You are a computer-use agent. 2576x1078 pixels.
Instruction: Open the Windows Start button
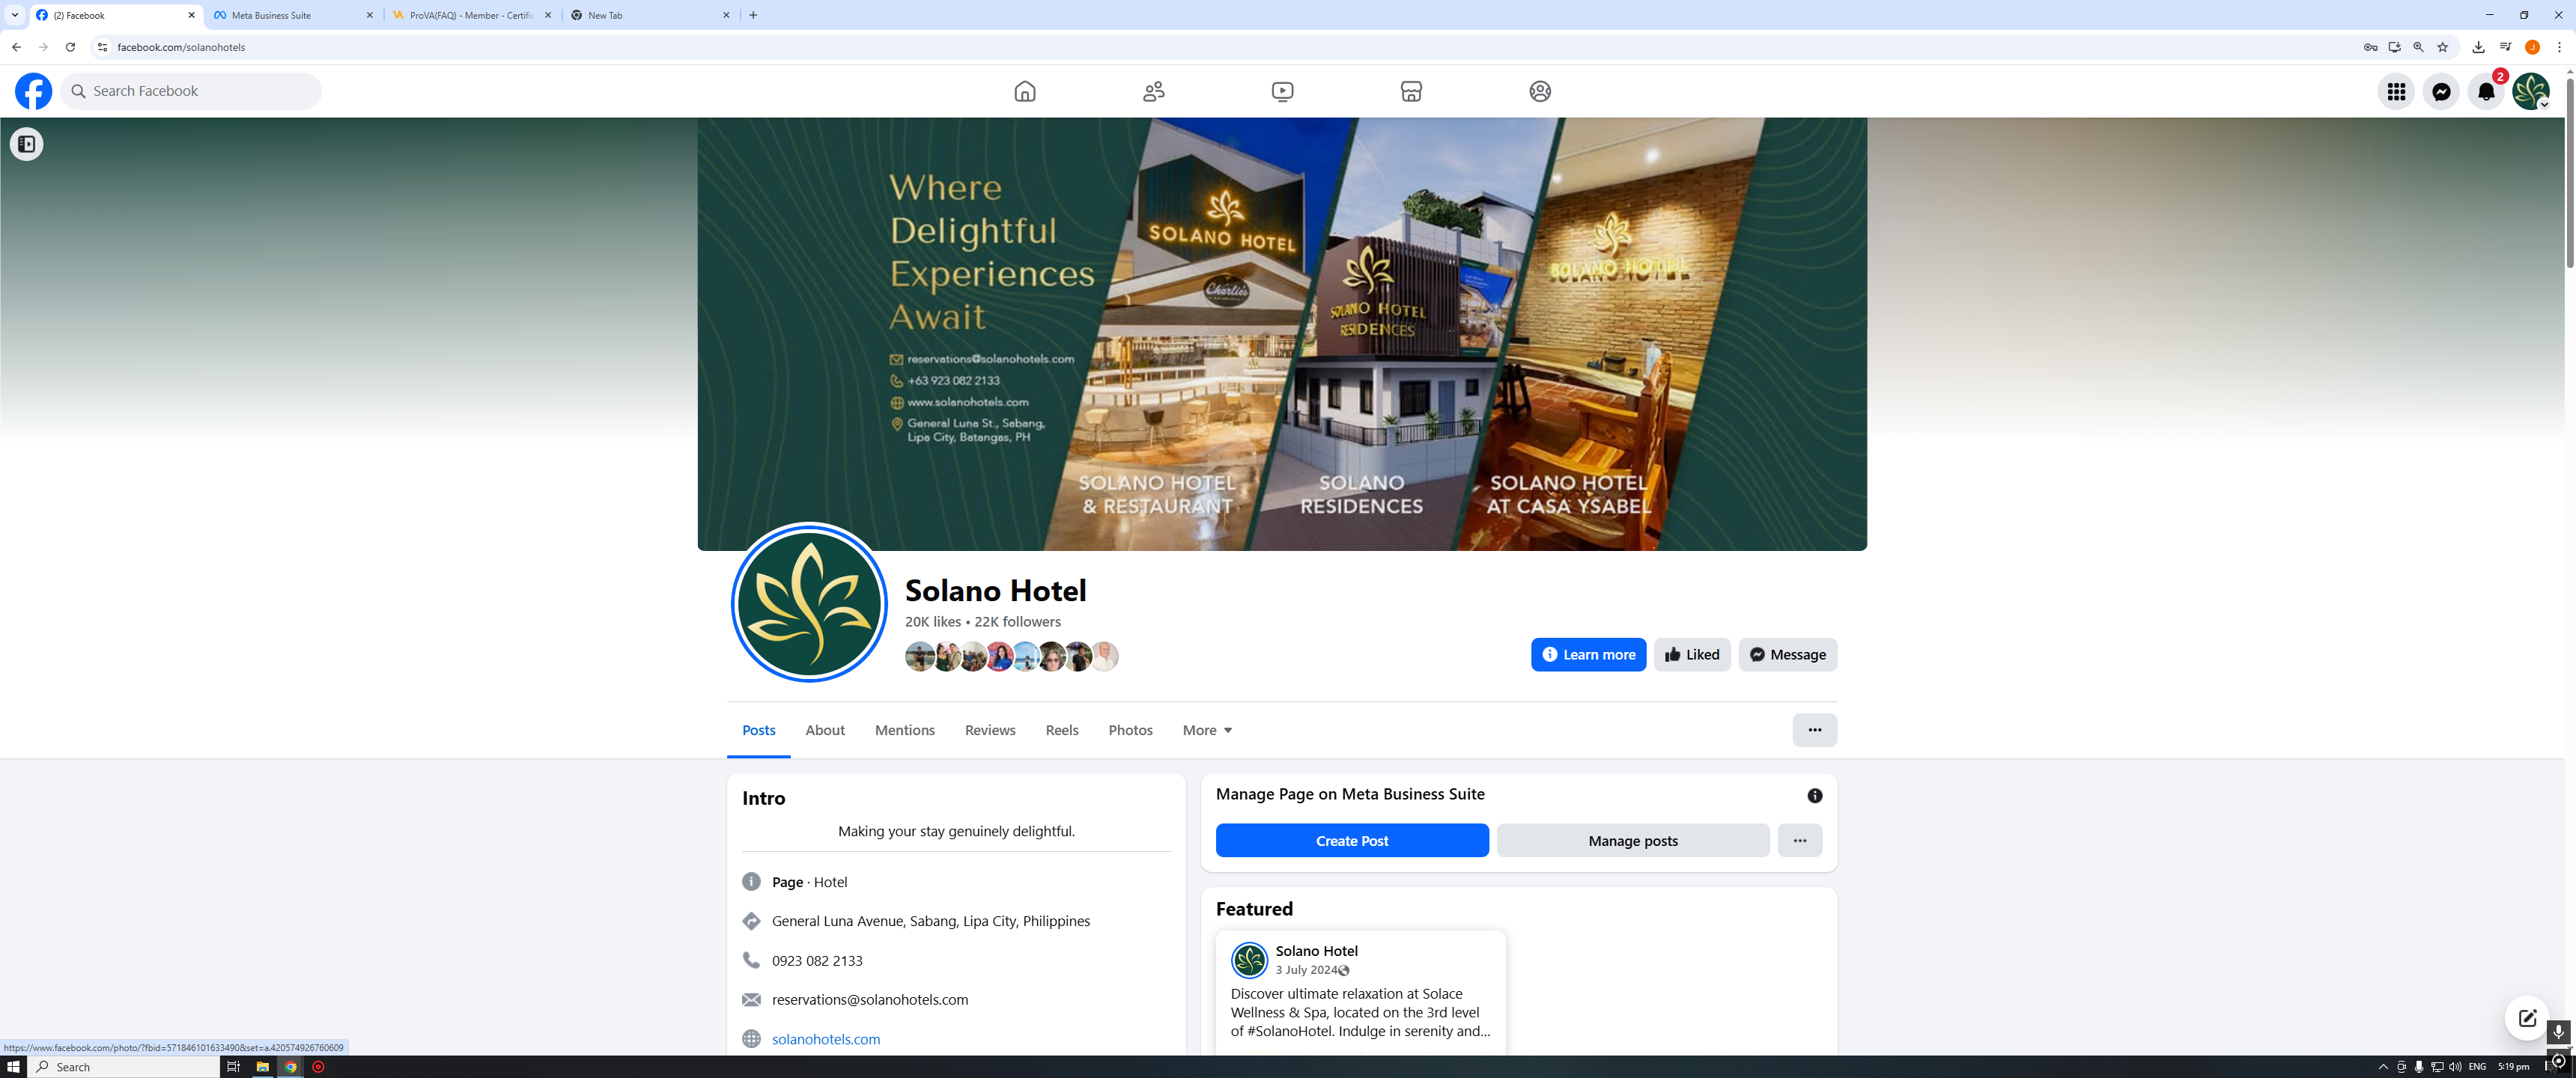coord(13,1067)
